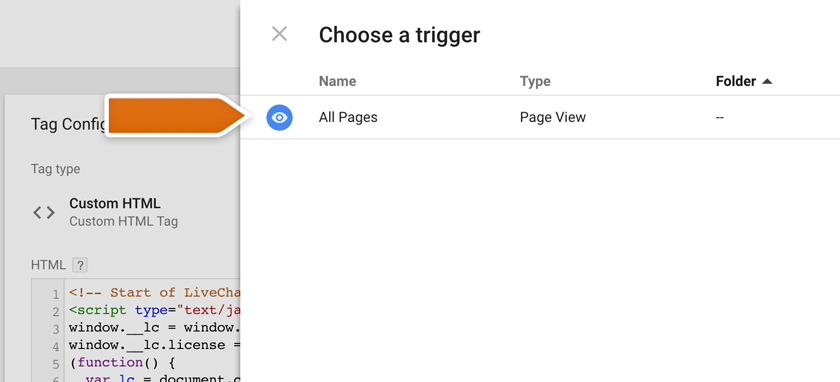Viewport: 840px width, 382px height.
Task: Click the empty folder cell for All Pages
Action: coord(719,117)
